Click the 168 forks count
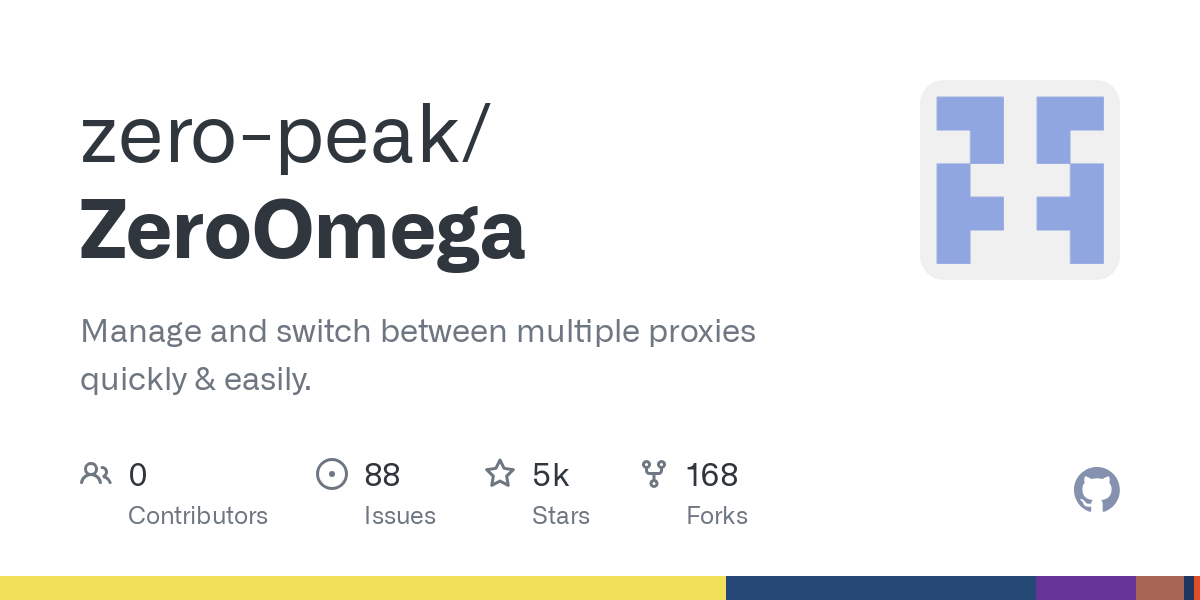1200x600 pixels. (712, 475)
